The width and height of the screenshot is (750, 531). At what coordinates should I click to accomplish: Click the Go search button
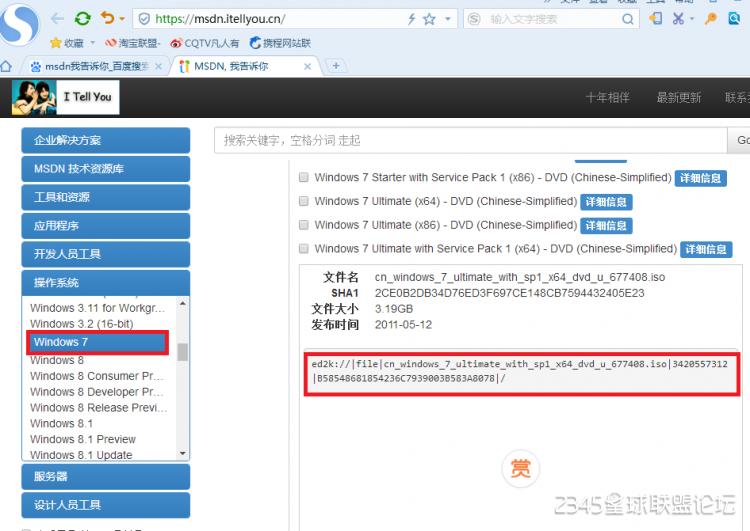[740, 140]
